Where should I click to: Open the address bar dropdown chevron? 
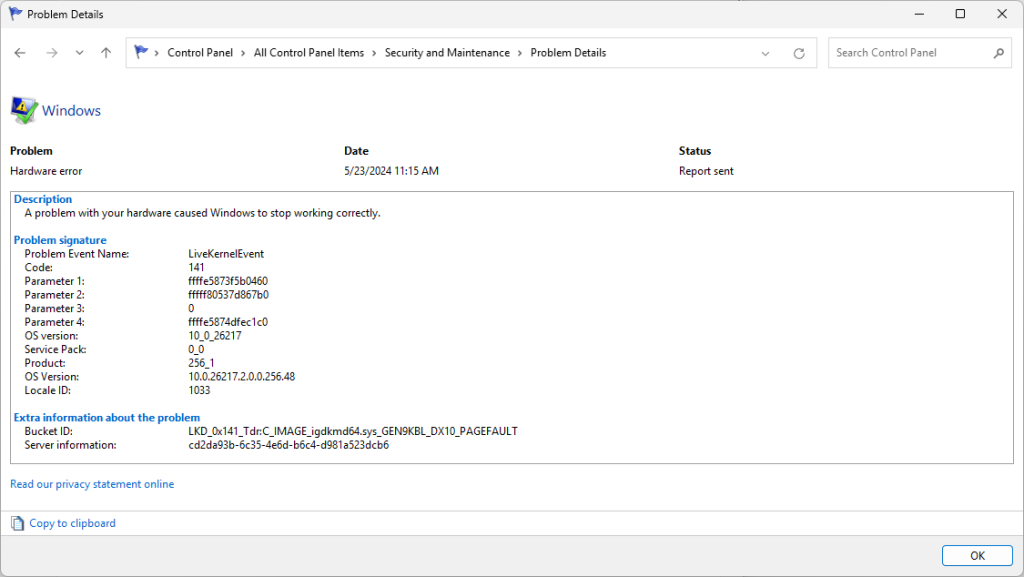[765, 52]
